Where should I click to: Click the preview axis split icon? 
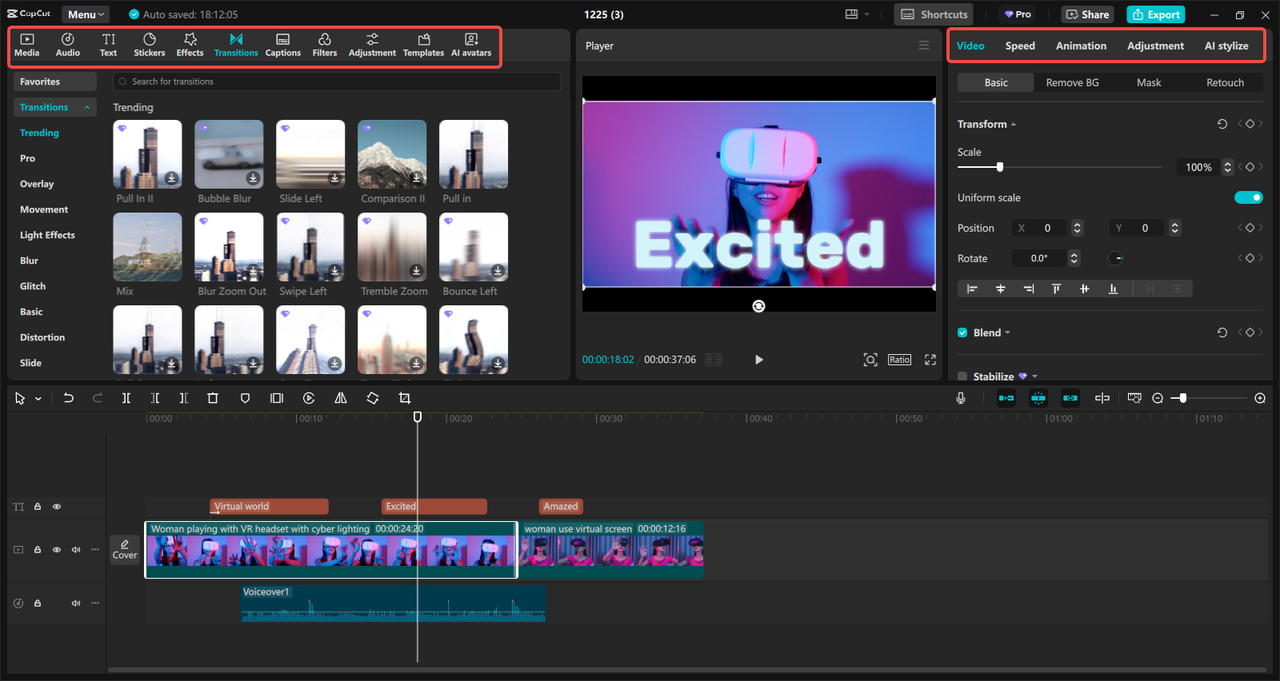pos(1102,398)
